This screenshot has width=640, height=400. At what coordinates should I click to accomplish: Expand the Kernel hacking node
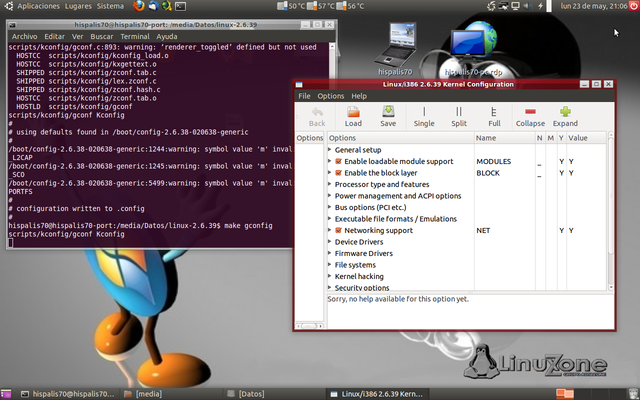[x=330, y=276]
